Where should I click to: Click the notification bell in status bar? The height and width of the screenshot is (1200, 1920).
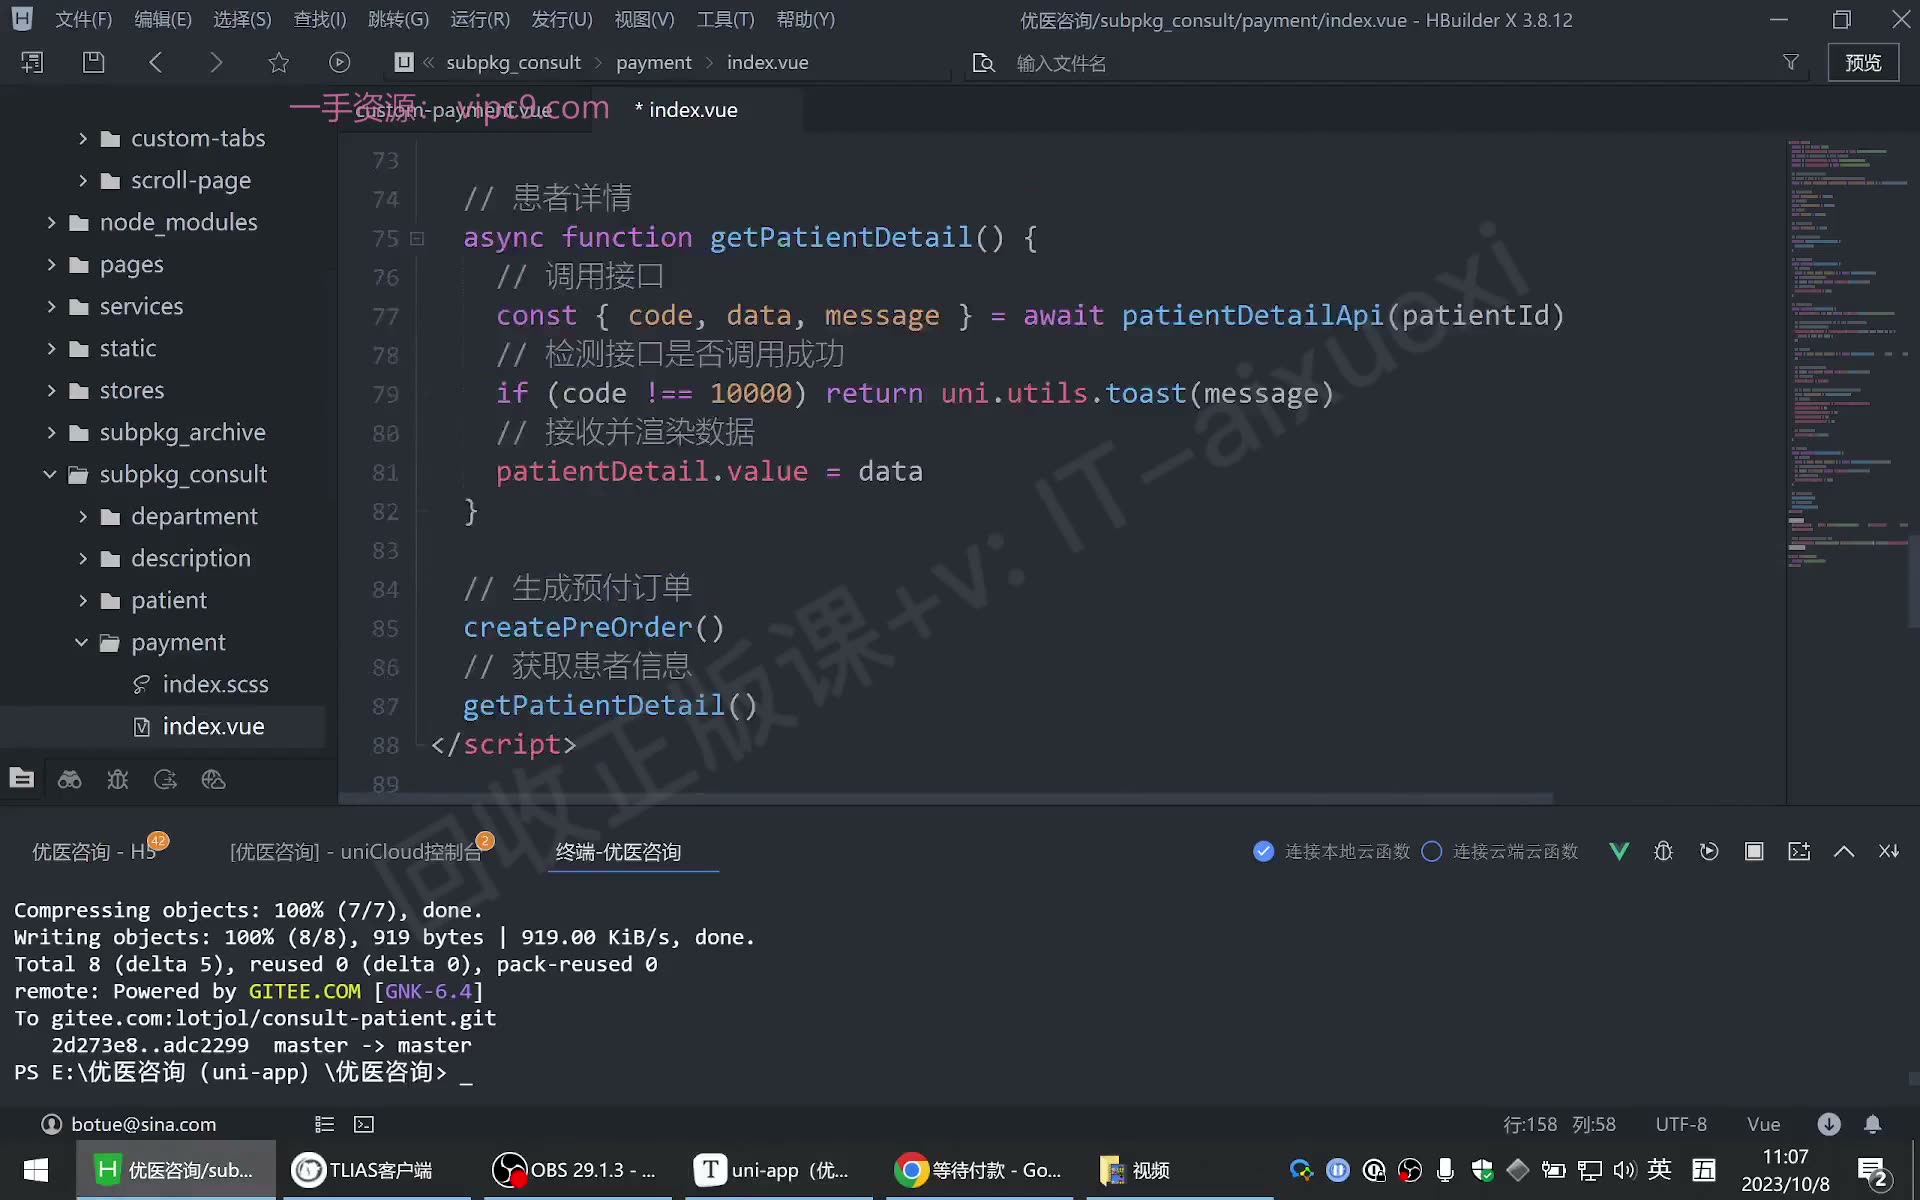click(1872, 1124)
